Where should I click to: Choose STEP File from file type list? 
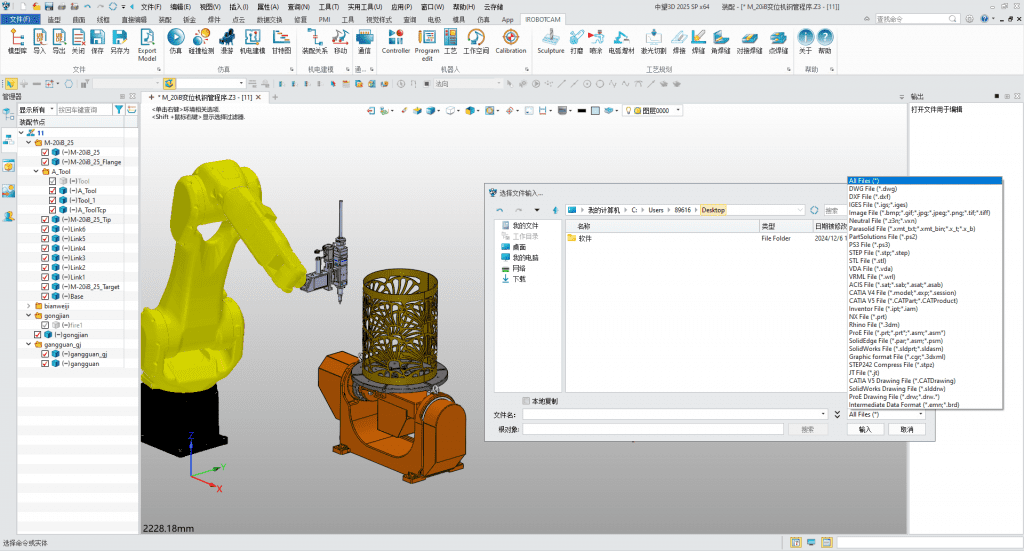(879, 252)
